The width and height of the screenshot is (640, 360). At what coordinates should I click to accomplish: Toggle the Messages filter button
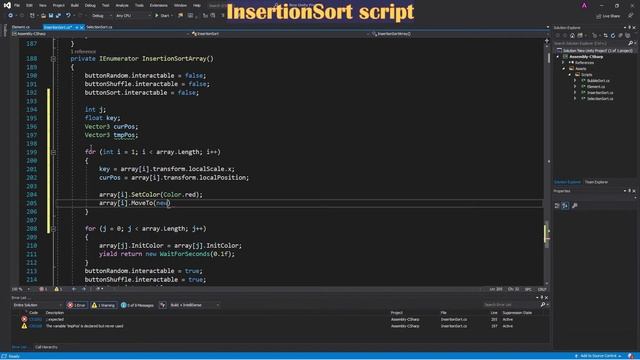[x=138, y=305]
